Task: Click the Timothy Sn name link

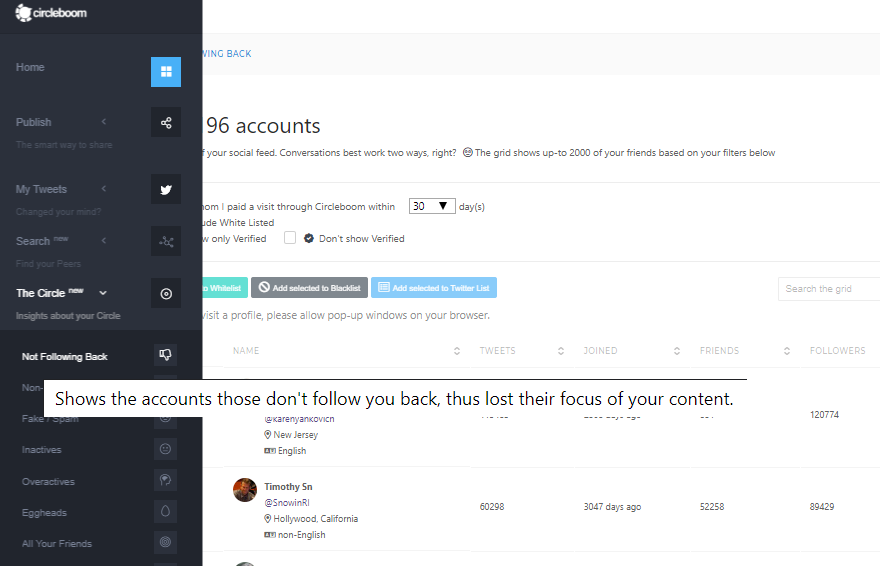Action: 288,487
